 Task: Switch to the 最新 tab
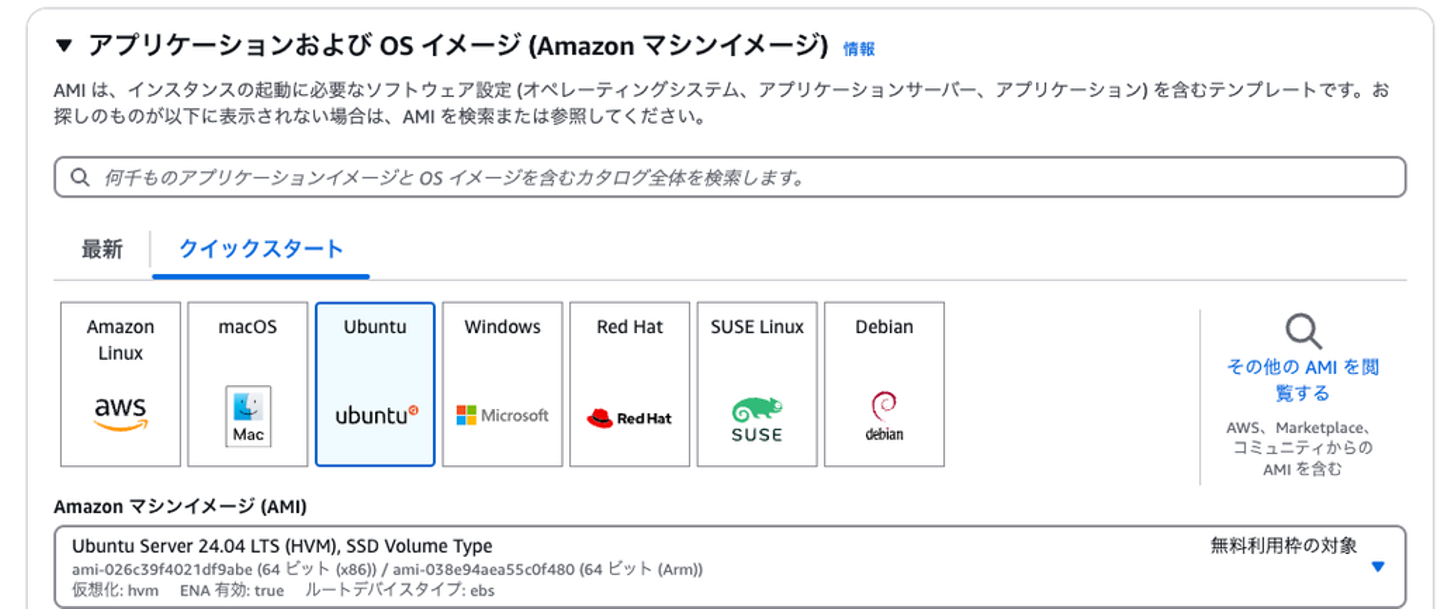(102, 249)
